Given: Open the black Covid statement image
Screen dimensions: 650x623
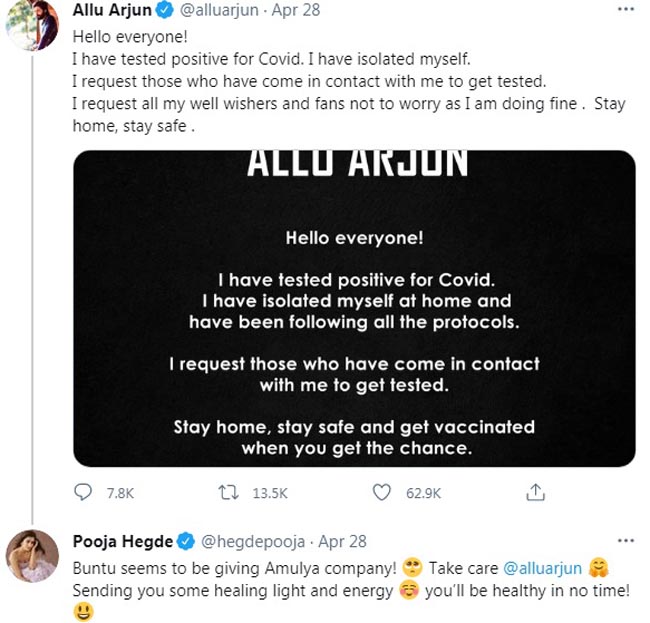Looking at the screenshot, I should coord(354,308).
